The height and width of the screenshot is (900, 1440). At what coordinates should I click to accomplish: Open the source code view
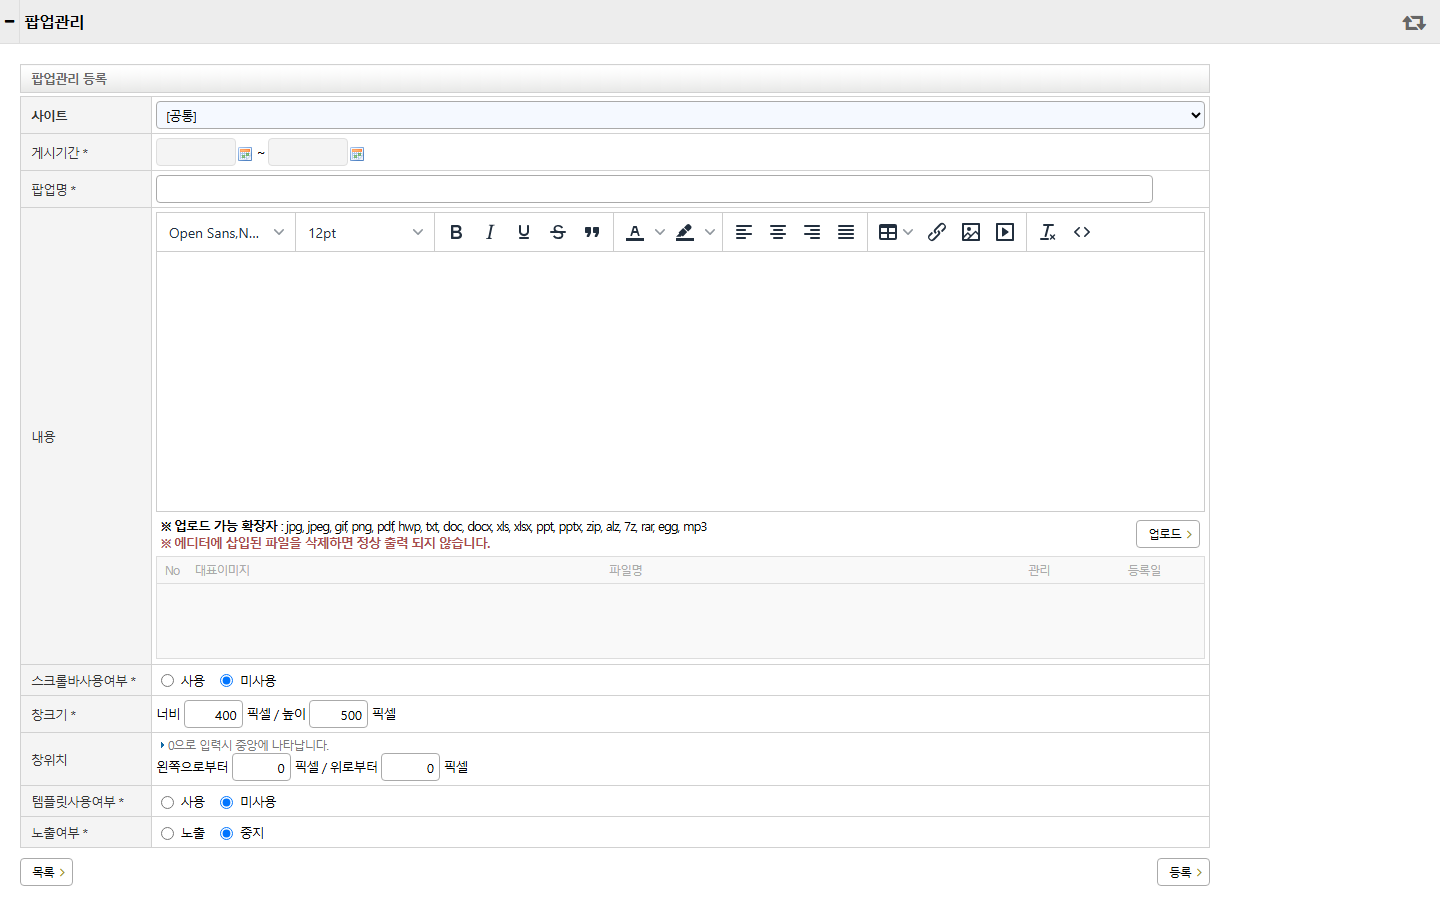click(1082, 232)
